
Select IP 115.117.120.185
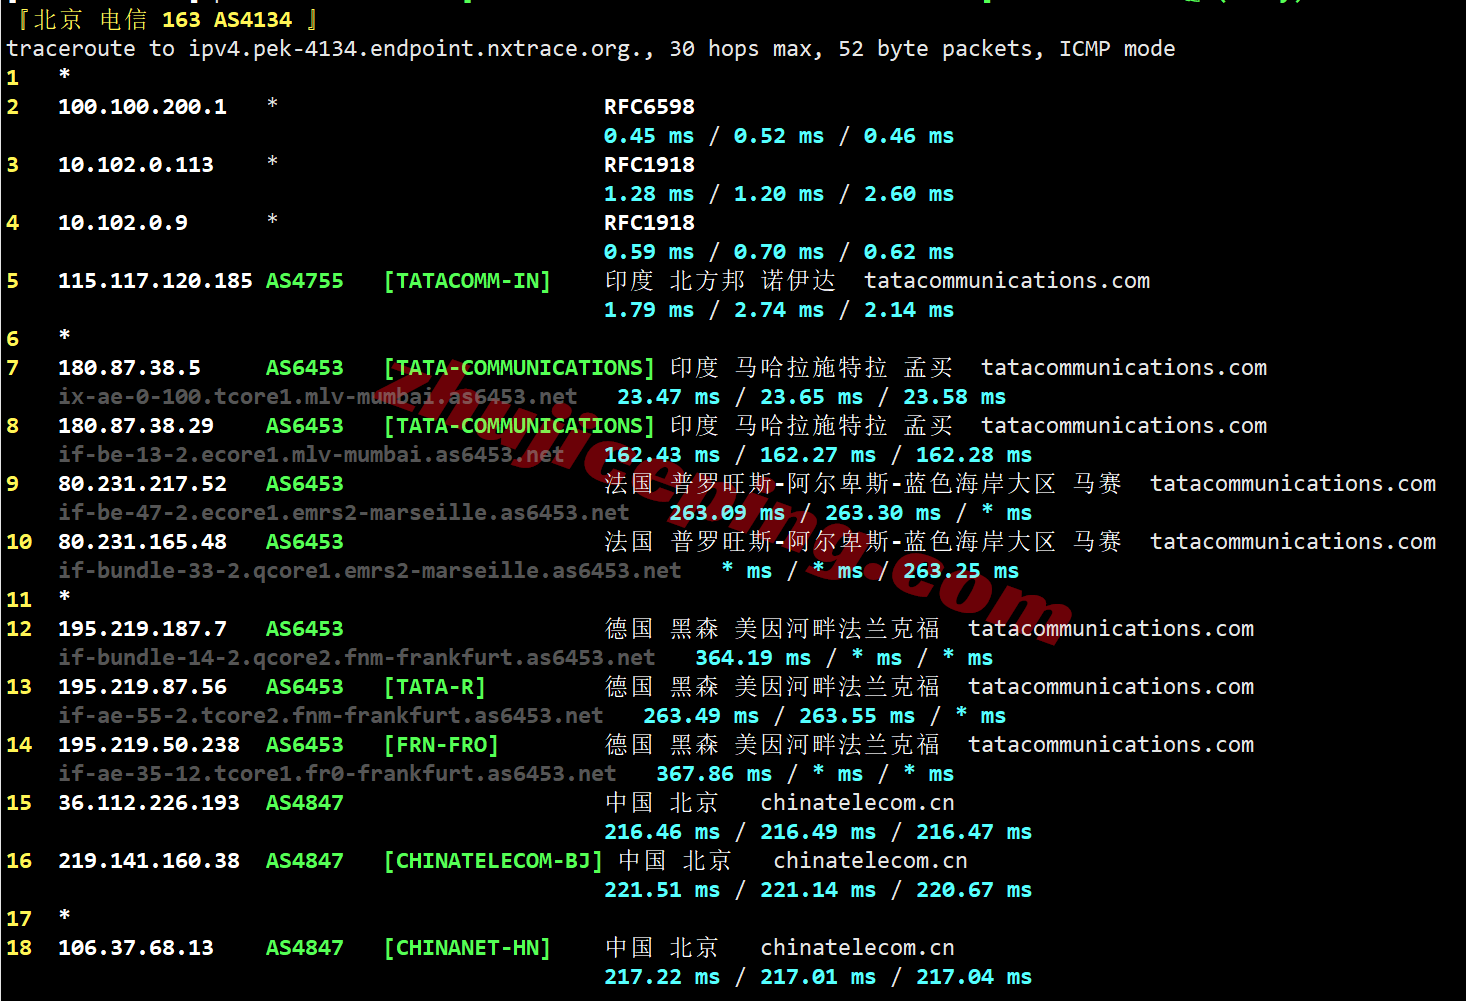click(x=155, y=281)
